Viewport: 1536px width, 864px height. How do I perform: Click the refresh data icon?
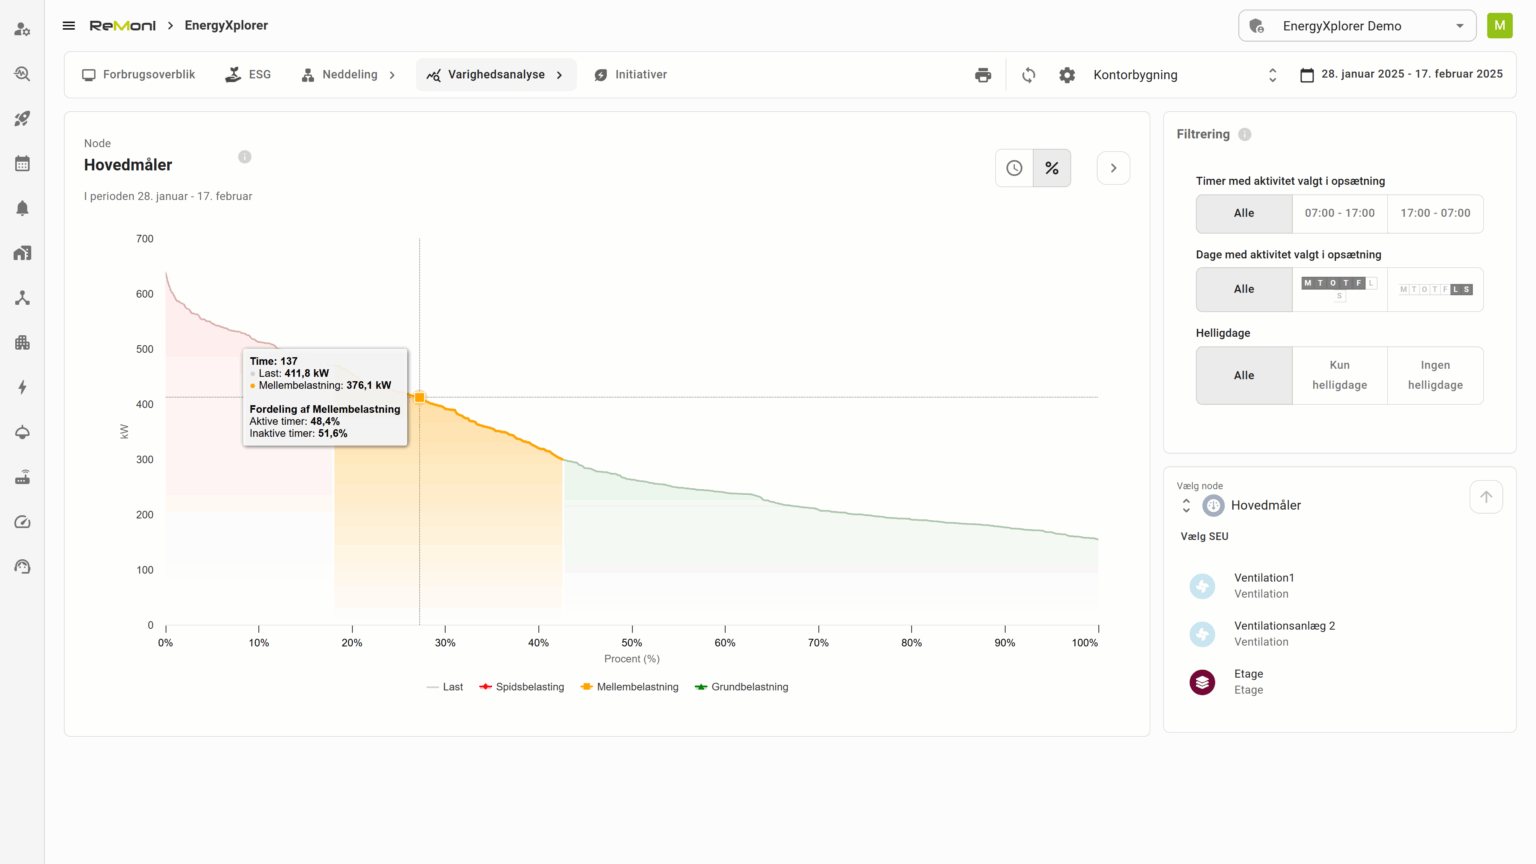point(1028,75)
